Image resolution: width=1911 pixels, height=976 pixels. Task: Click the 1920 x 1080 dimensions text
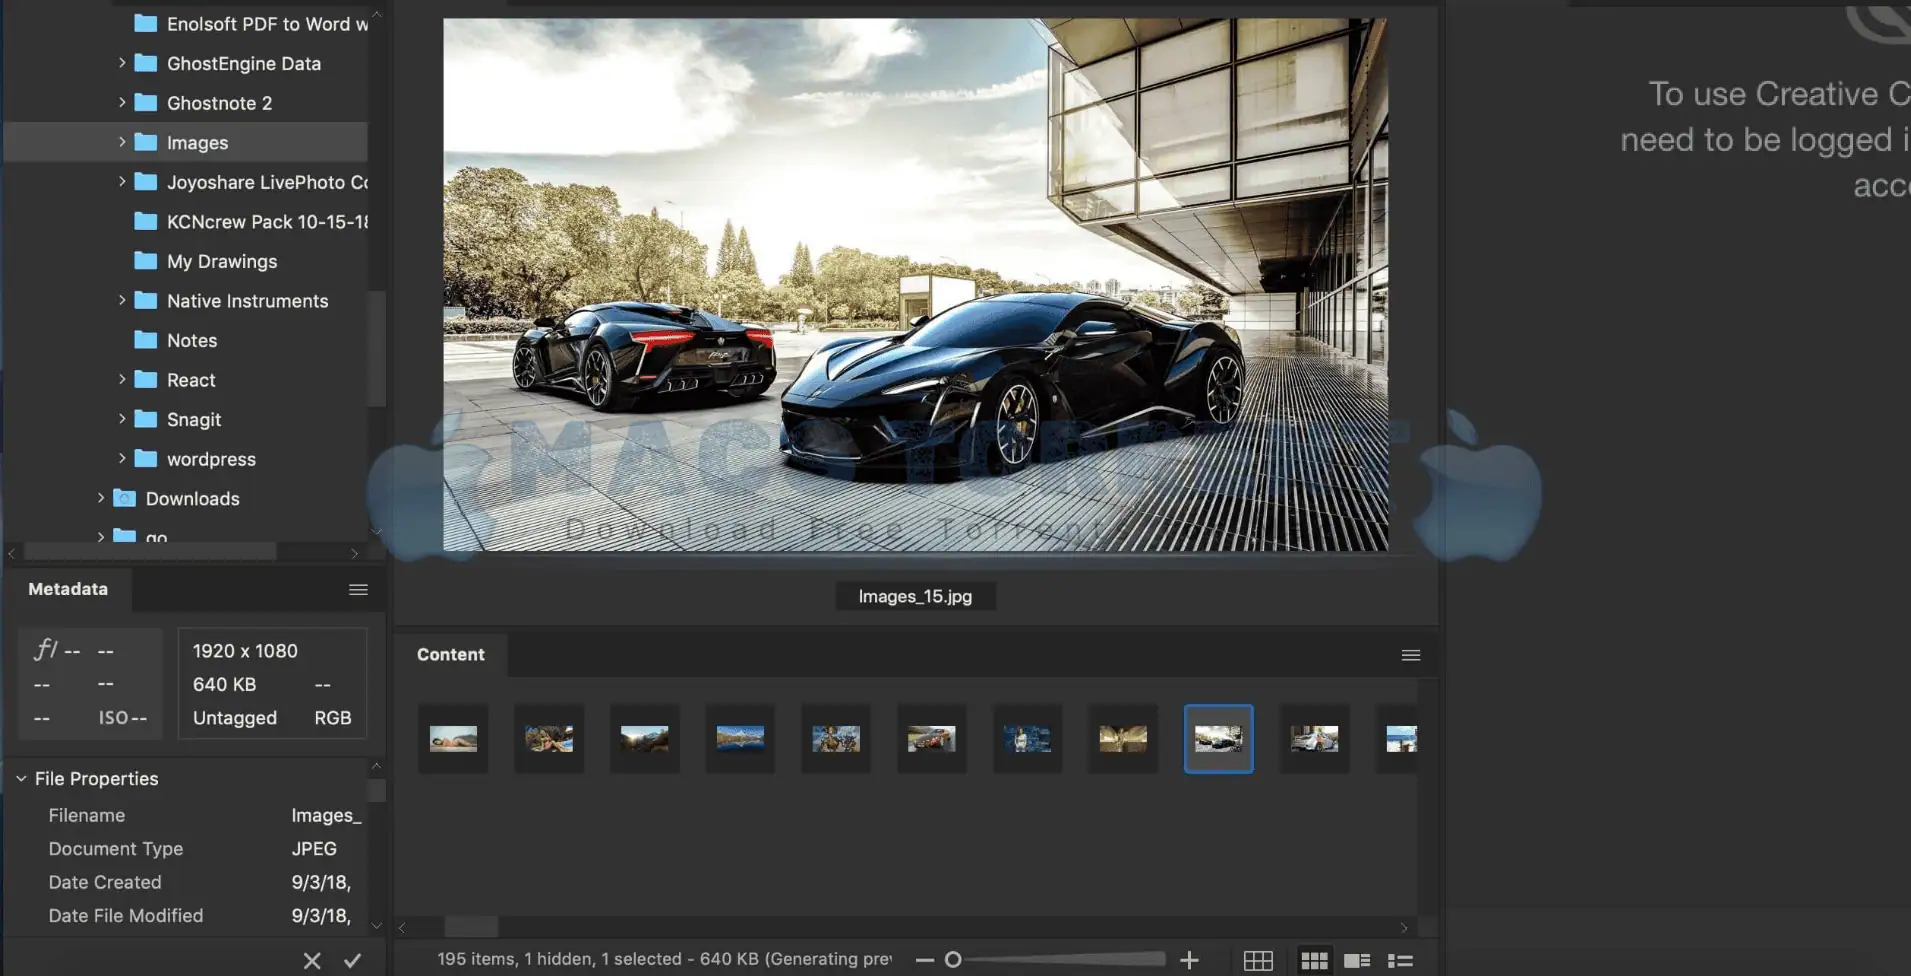(245, 650)
